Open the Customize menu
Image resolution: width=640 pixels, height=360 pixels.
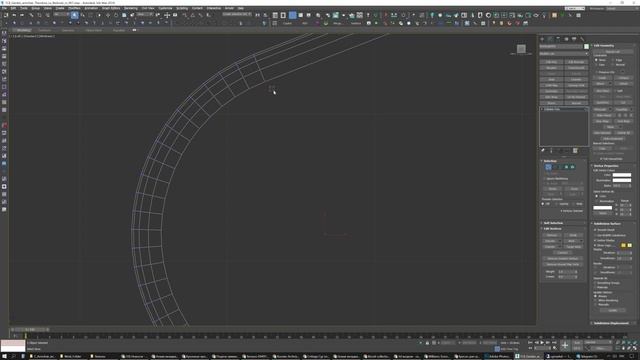pos(165,8)
